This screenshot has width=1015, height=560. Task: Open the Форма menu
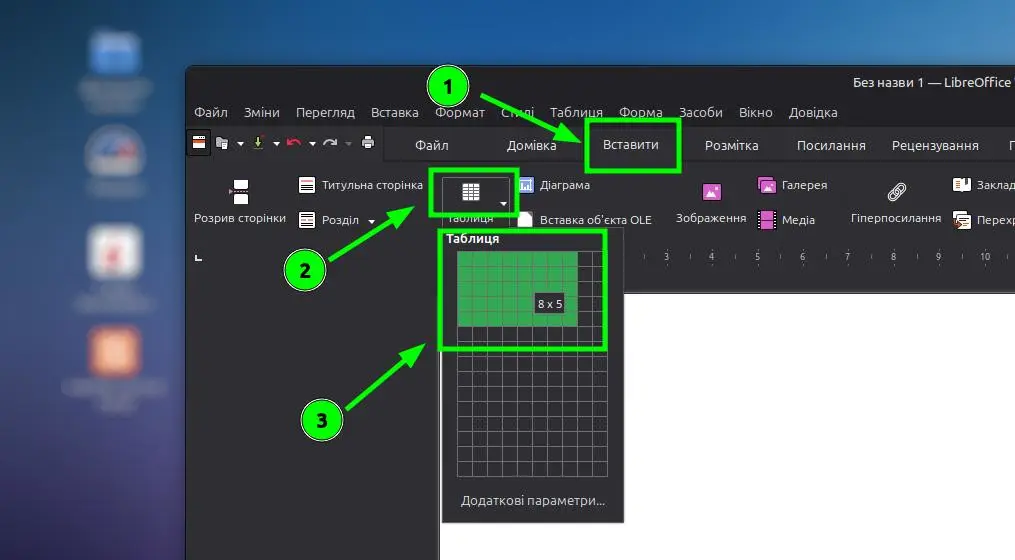(640, 113)
